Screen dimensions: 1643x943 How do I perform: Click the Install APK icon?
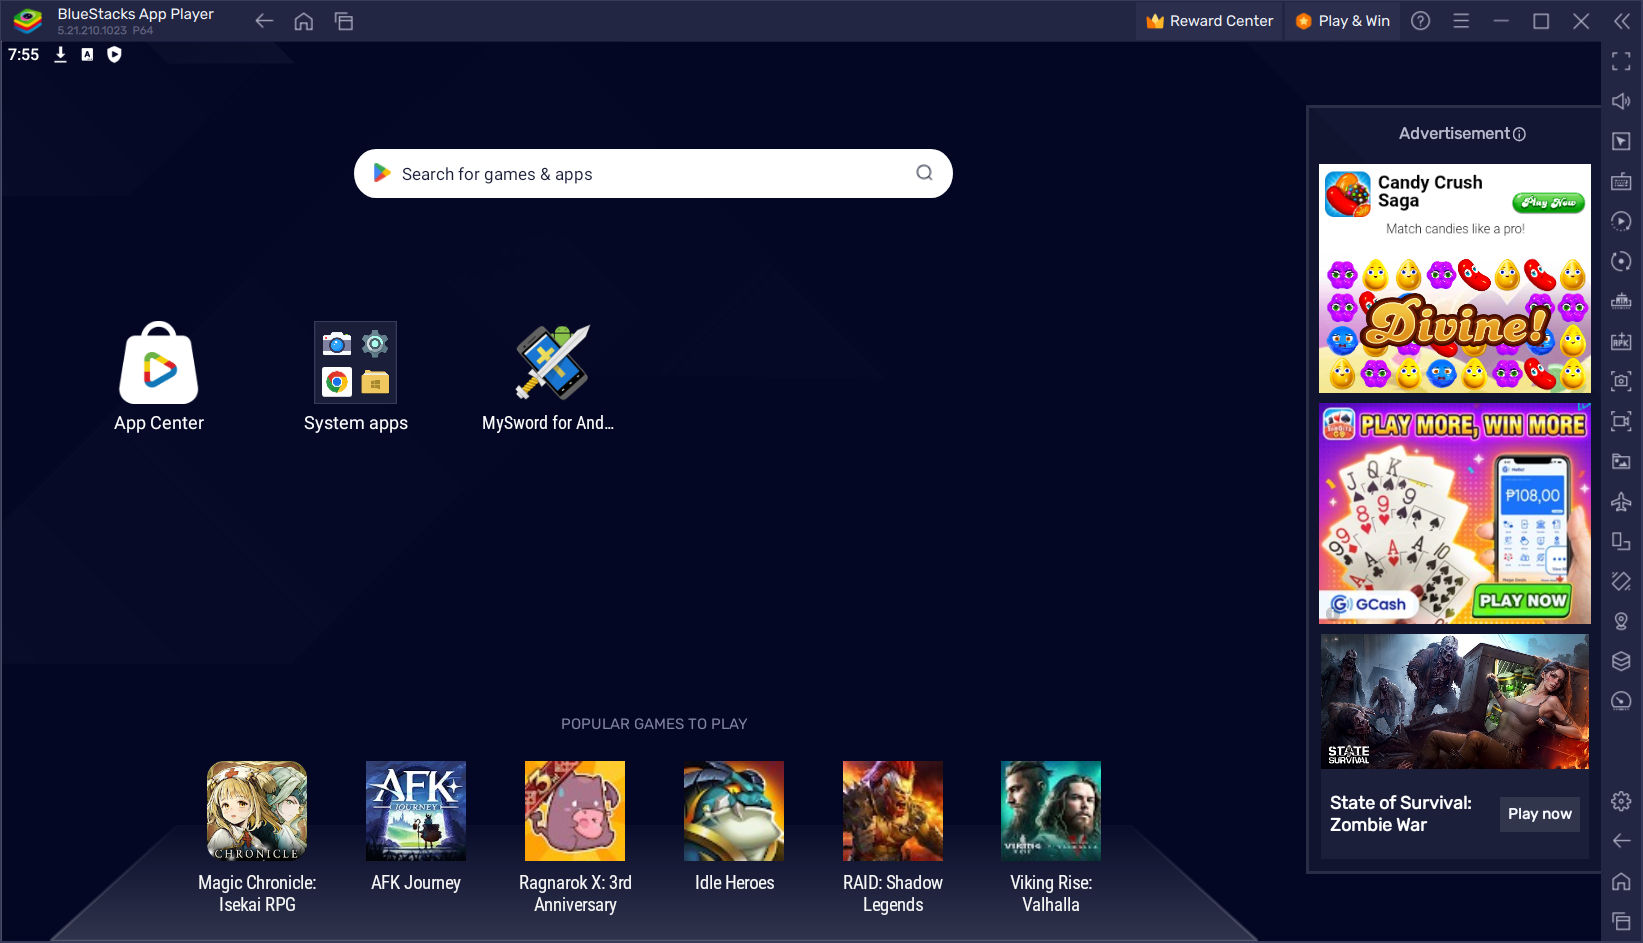(1621, 341)
